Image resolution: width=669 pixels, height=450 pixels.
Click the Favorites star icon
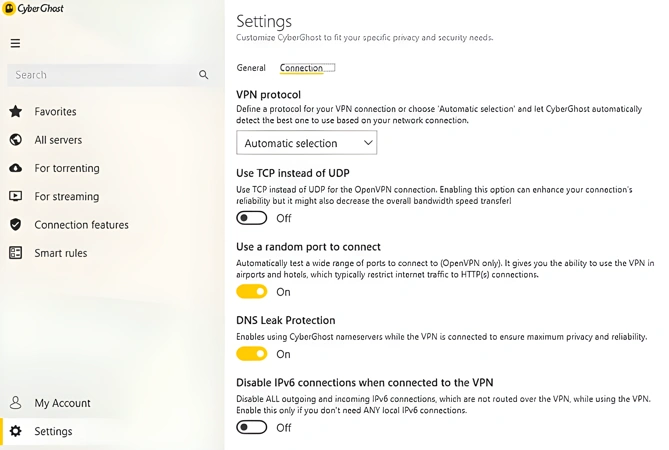(16, 111)
